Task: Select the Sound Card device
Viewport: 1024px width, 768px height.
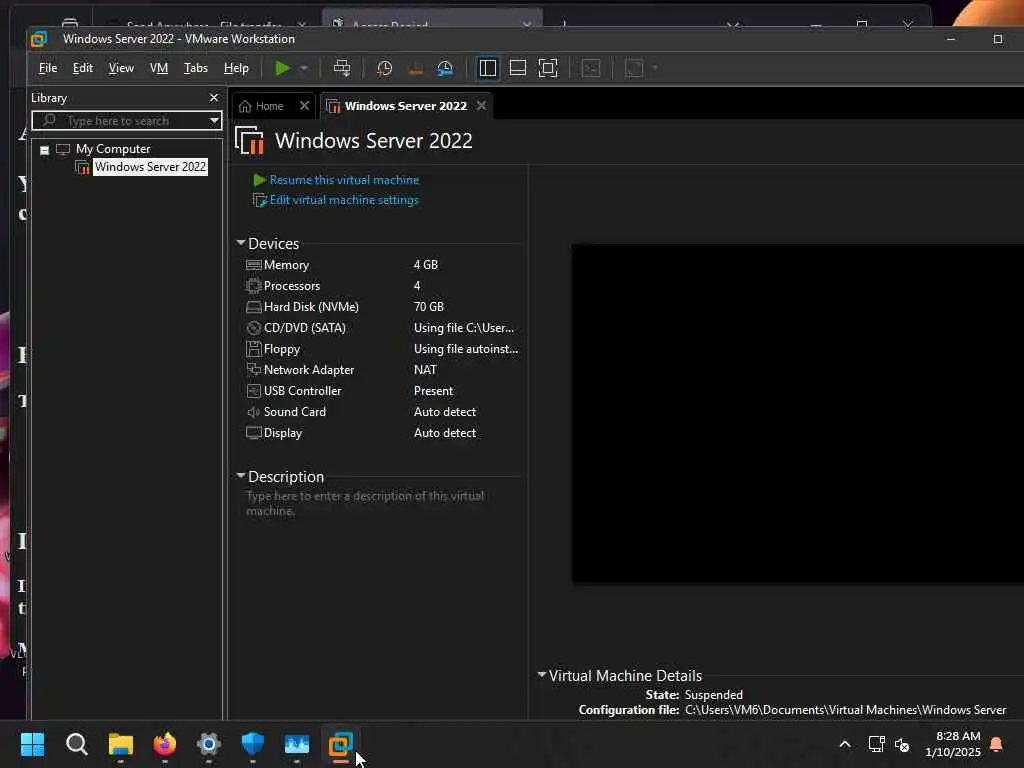Action: tap(382, 411)
